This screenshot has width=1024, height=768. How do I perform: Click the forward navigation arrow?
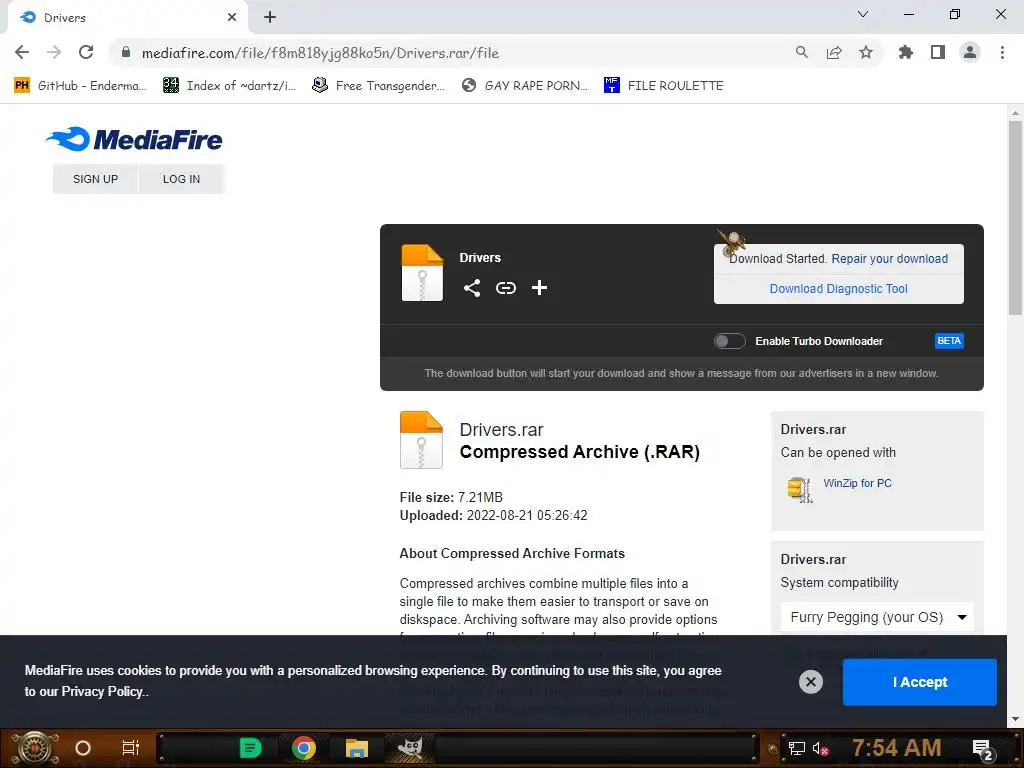click(x=54, y=52)
